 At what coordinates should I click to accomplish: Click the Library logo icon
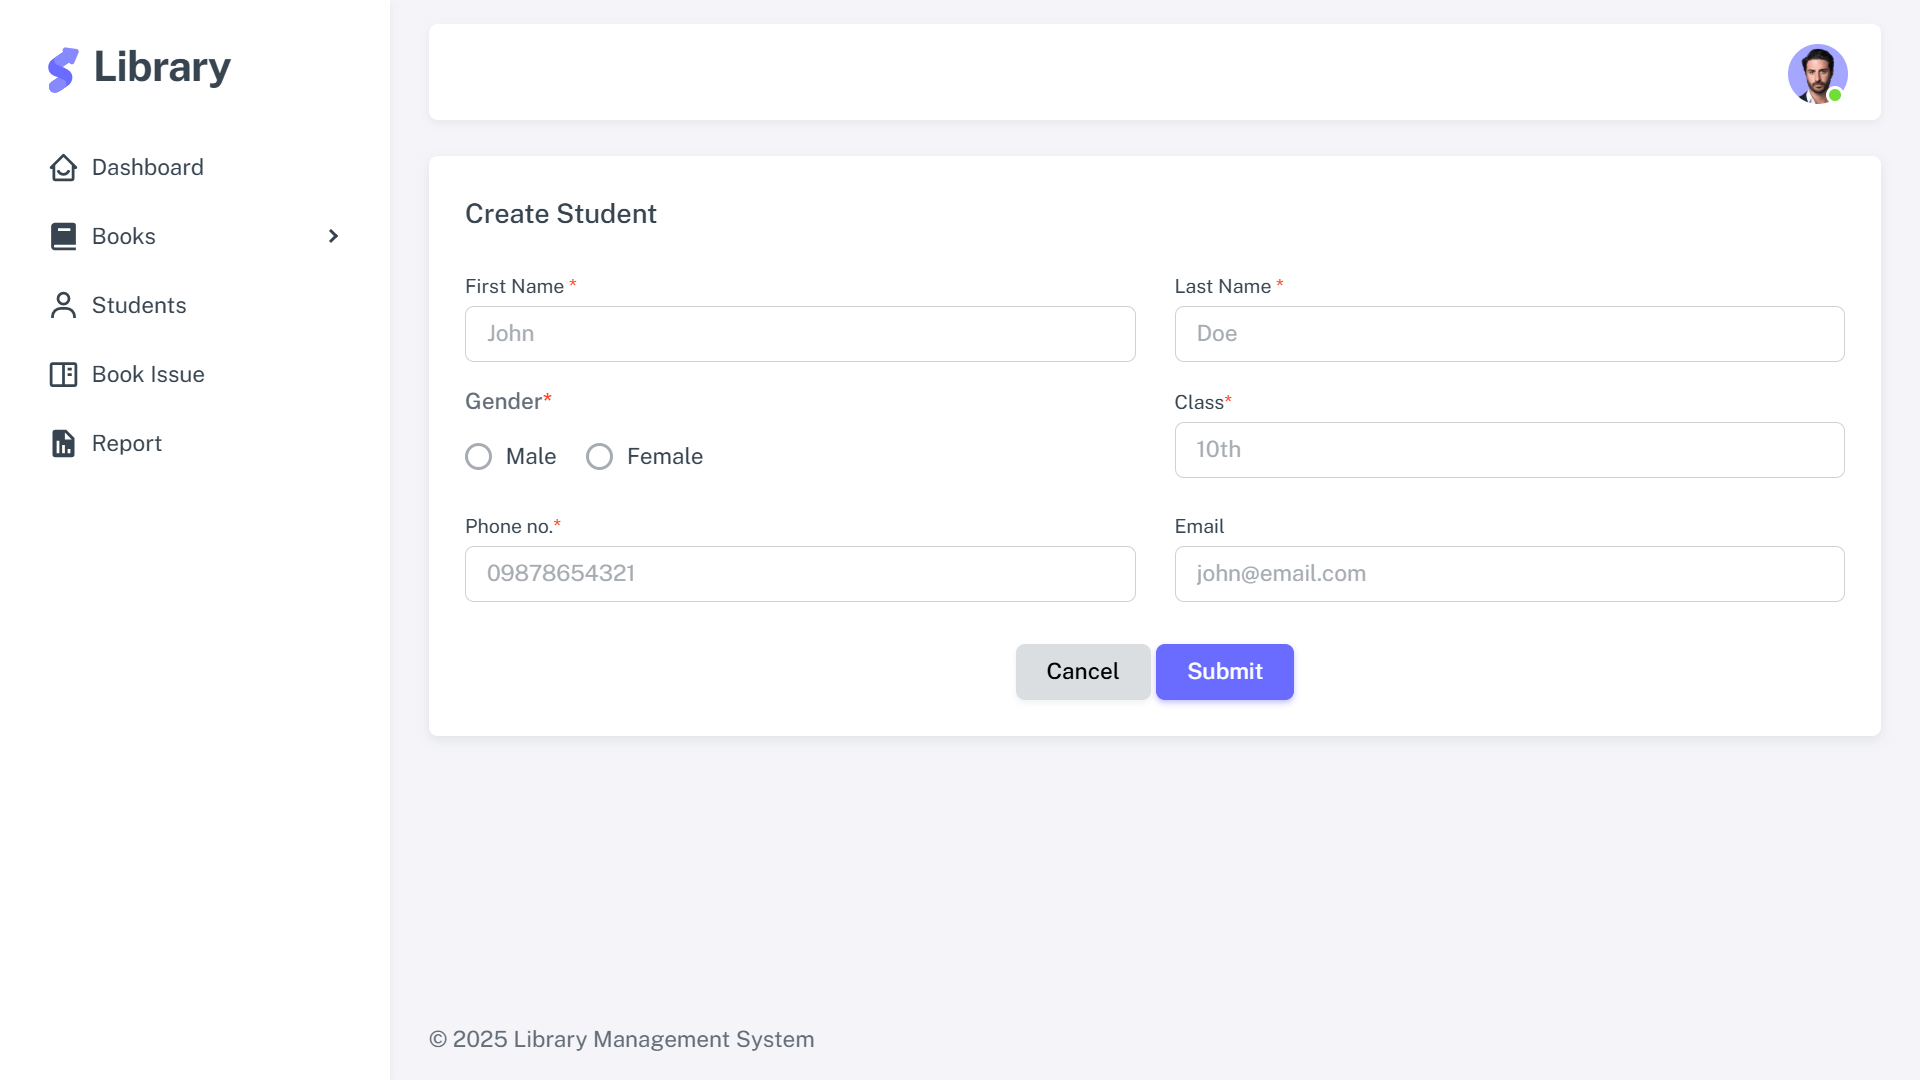63,70
